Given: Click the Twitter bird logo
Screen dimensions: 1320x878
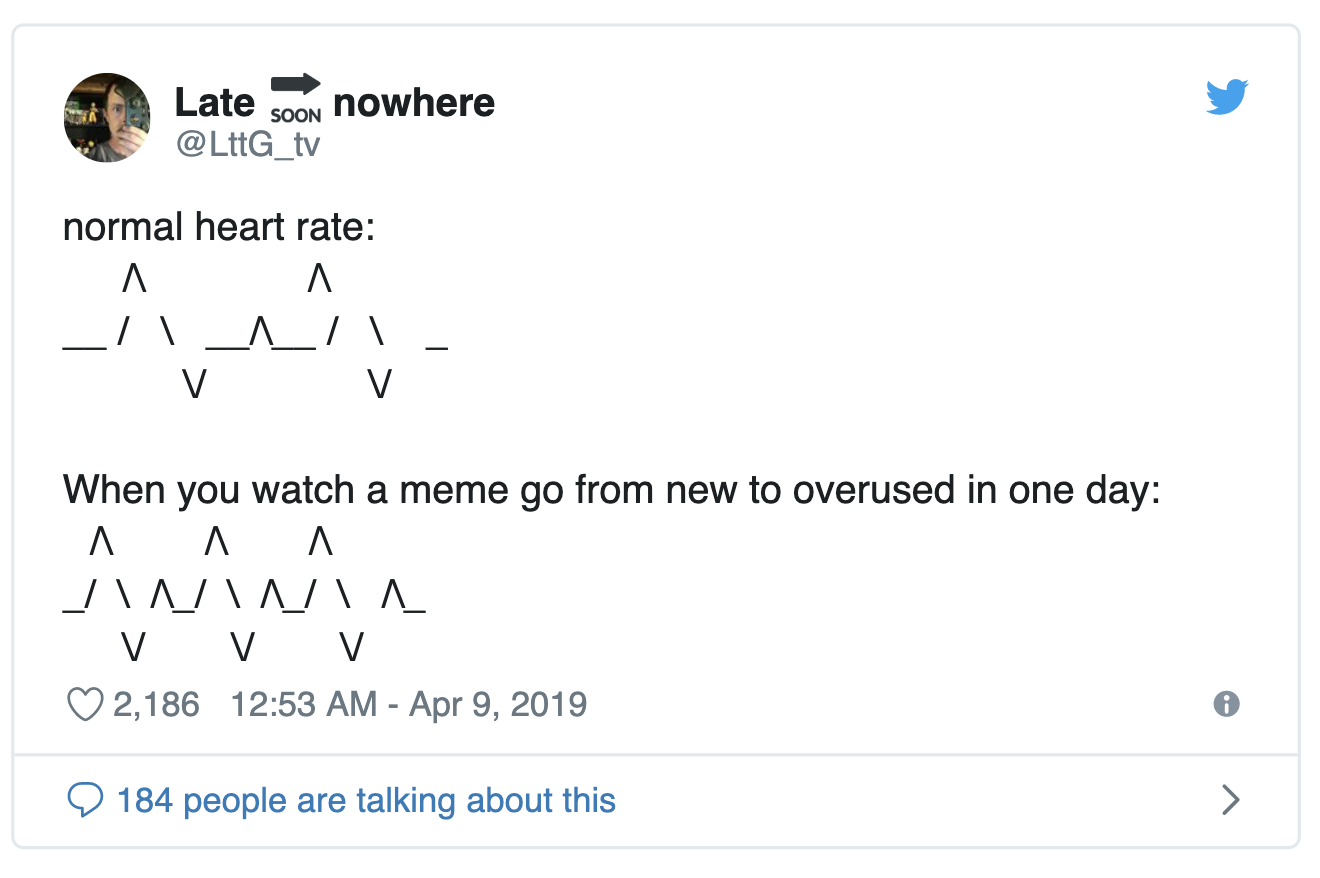Looking at the screenshot, I should 1227,95.
